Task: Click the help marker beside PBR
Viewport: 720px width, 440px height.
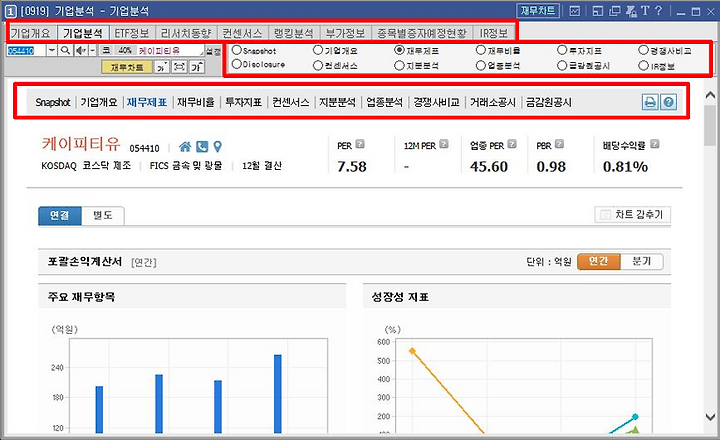Action: coord(559,144)
